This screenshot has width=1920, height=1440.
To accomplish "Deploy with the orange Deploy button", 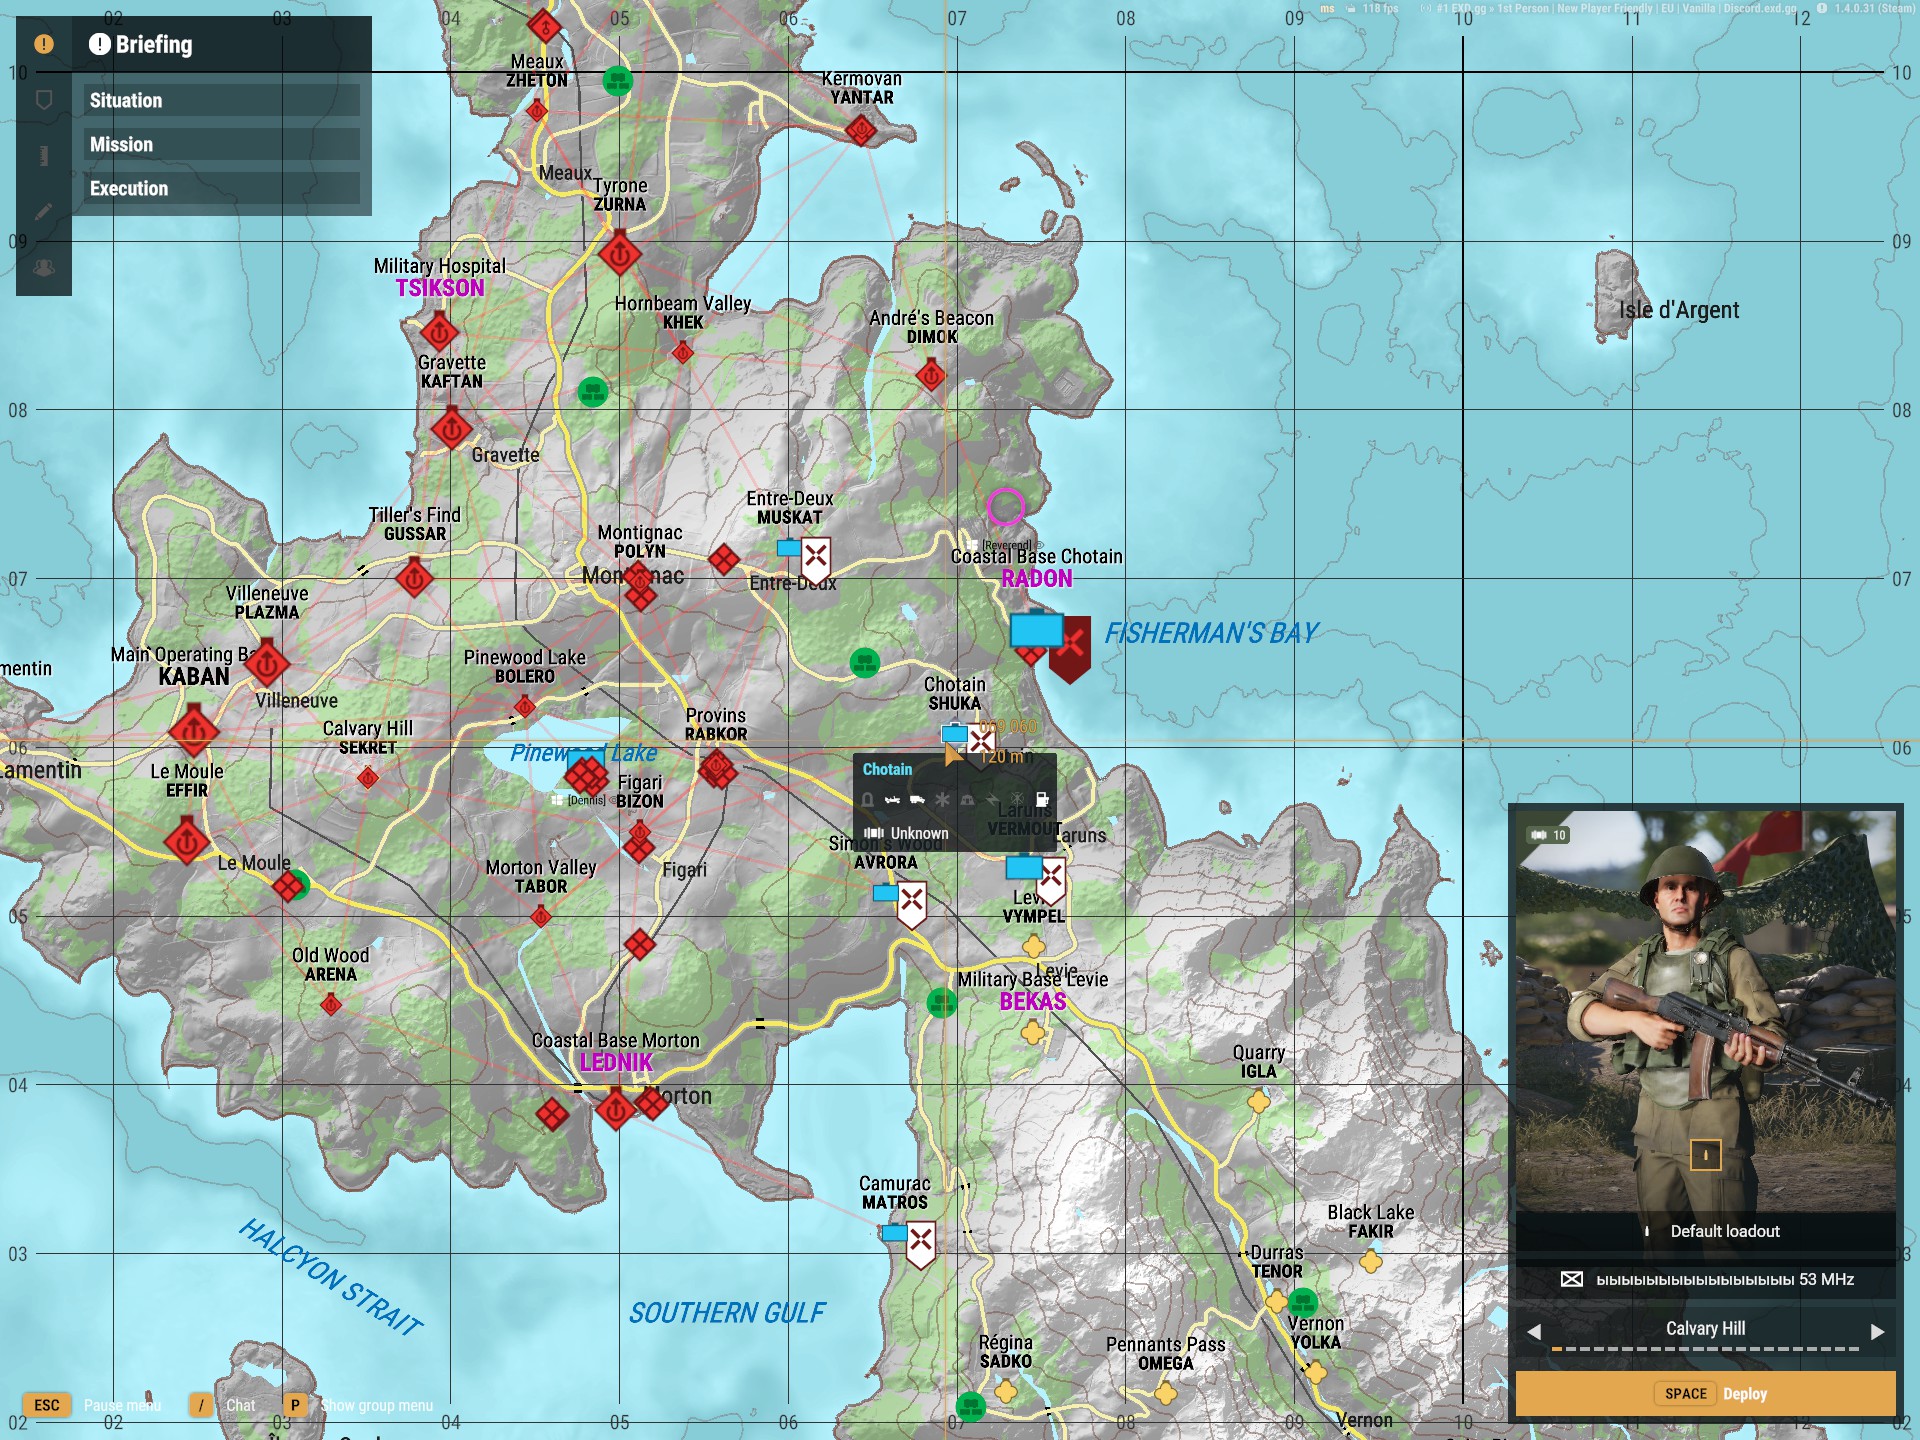I will click(x=1706, y=1393).
